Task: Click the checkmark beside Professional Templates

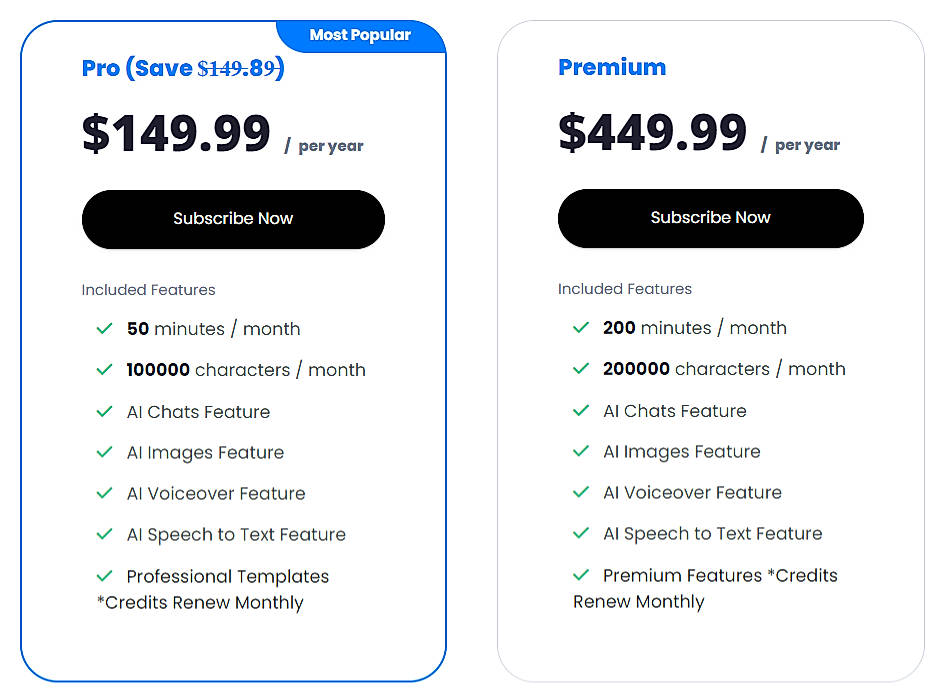Action: 104,576
